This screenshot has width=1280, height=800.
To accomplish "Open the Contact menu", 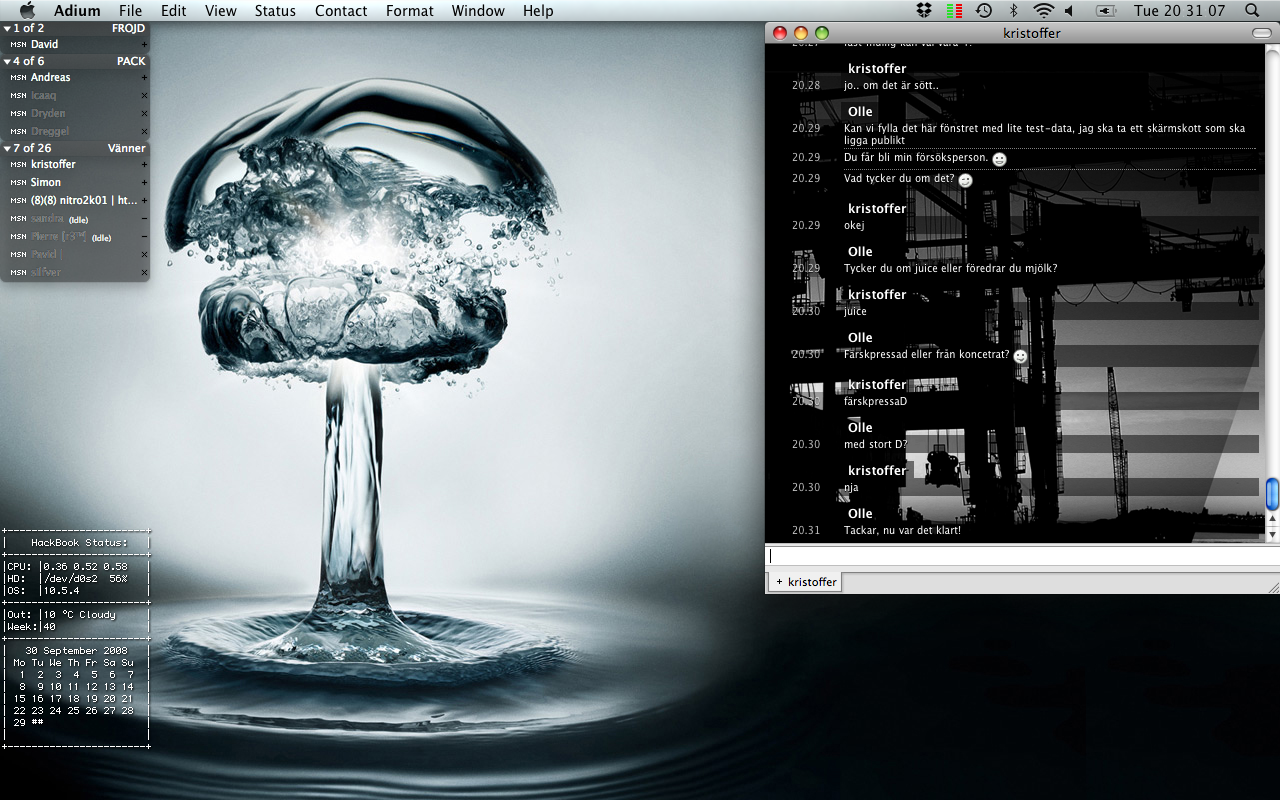I will click(x=341, y=11).
